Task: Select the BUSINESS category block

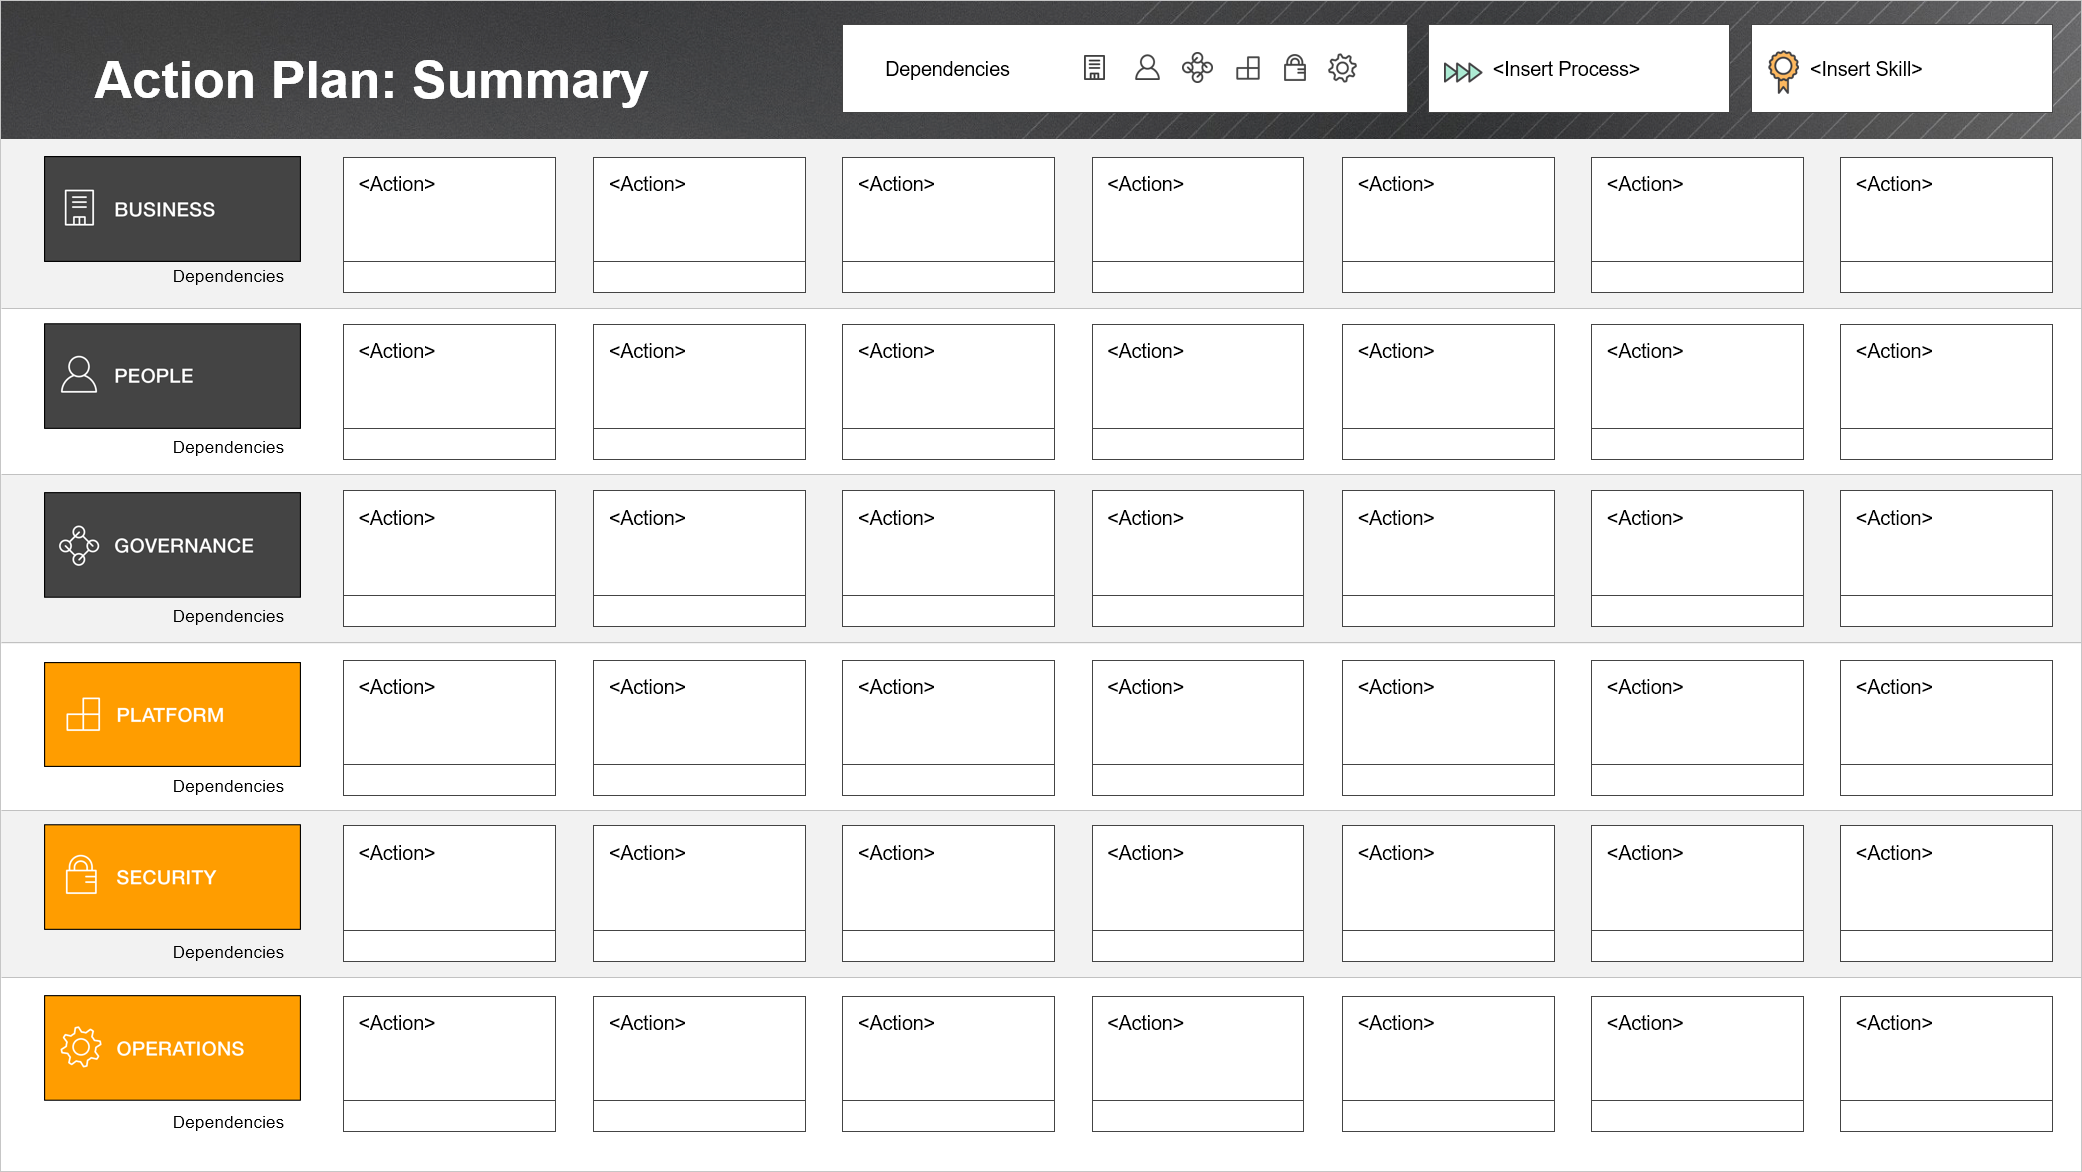Action: point(172,209)
